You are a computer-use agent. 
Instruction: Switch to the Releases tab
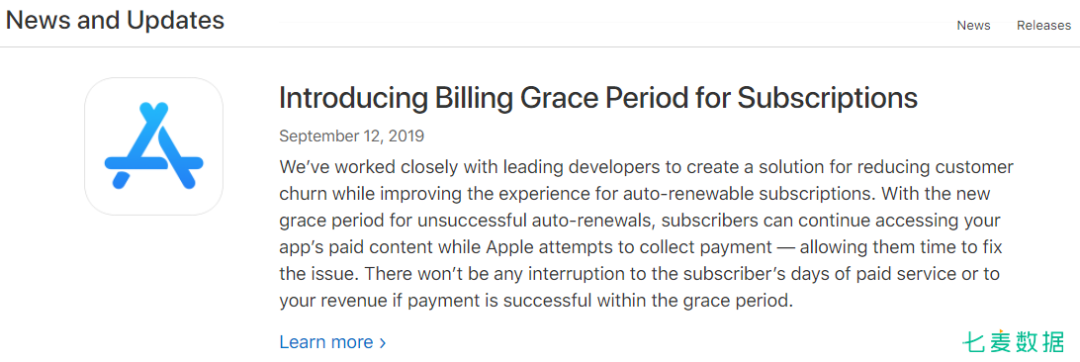(x=1043, y=25)
